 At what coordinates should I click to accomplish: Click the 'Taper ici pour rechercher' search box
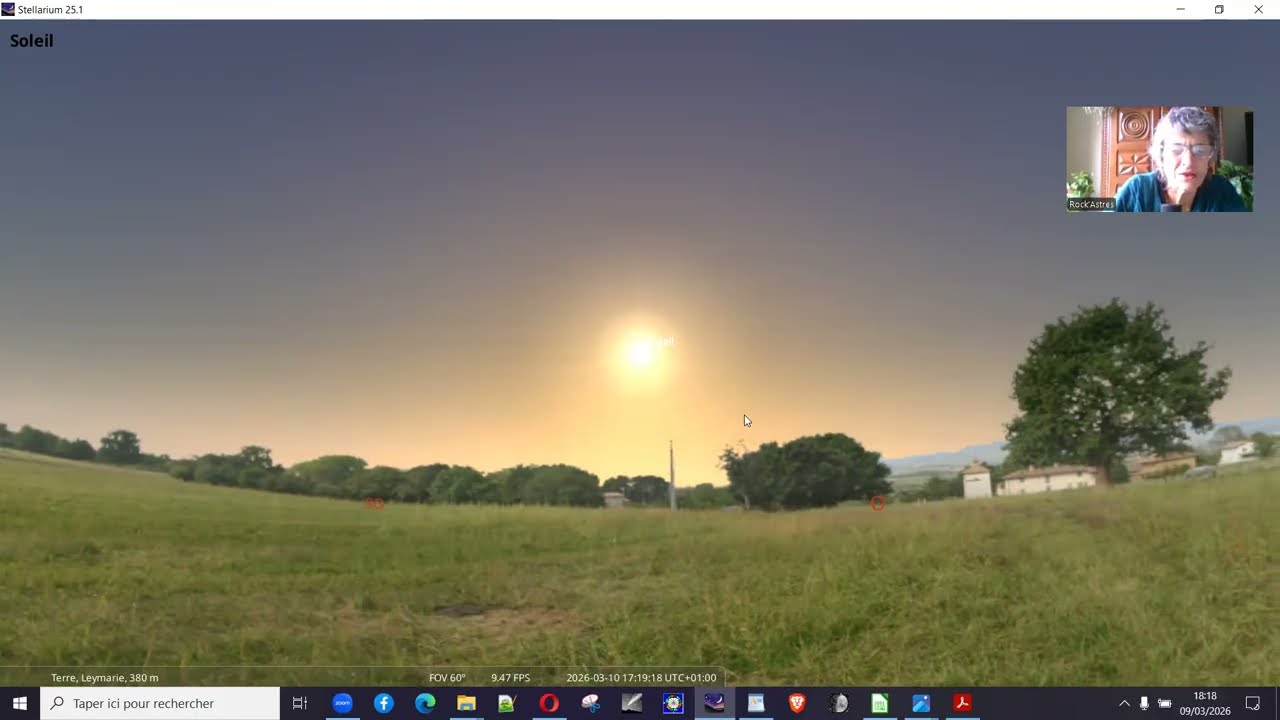[160, 703]
